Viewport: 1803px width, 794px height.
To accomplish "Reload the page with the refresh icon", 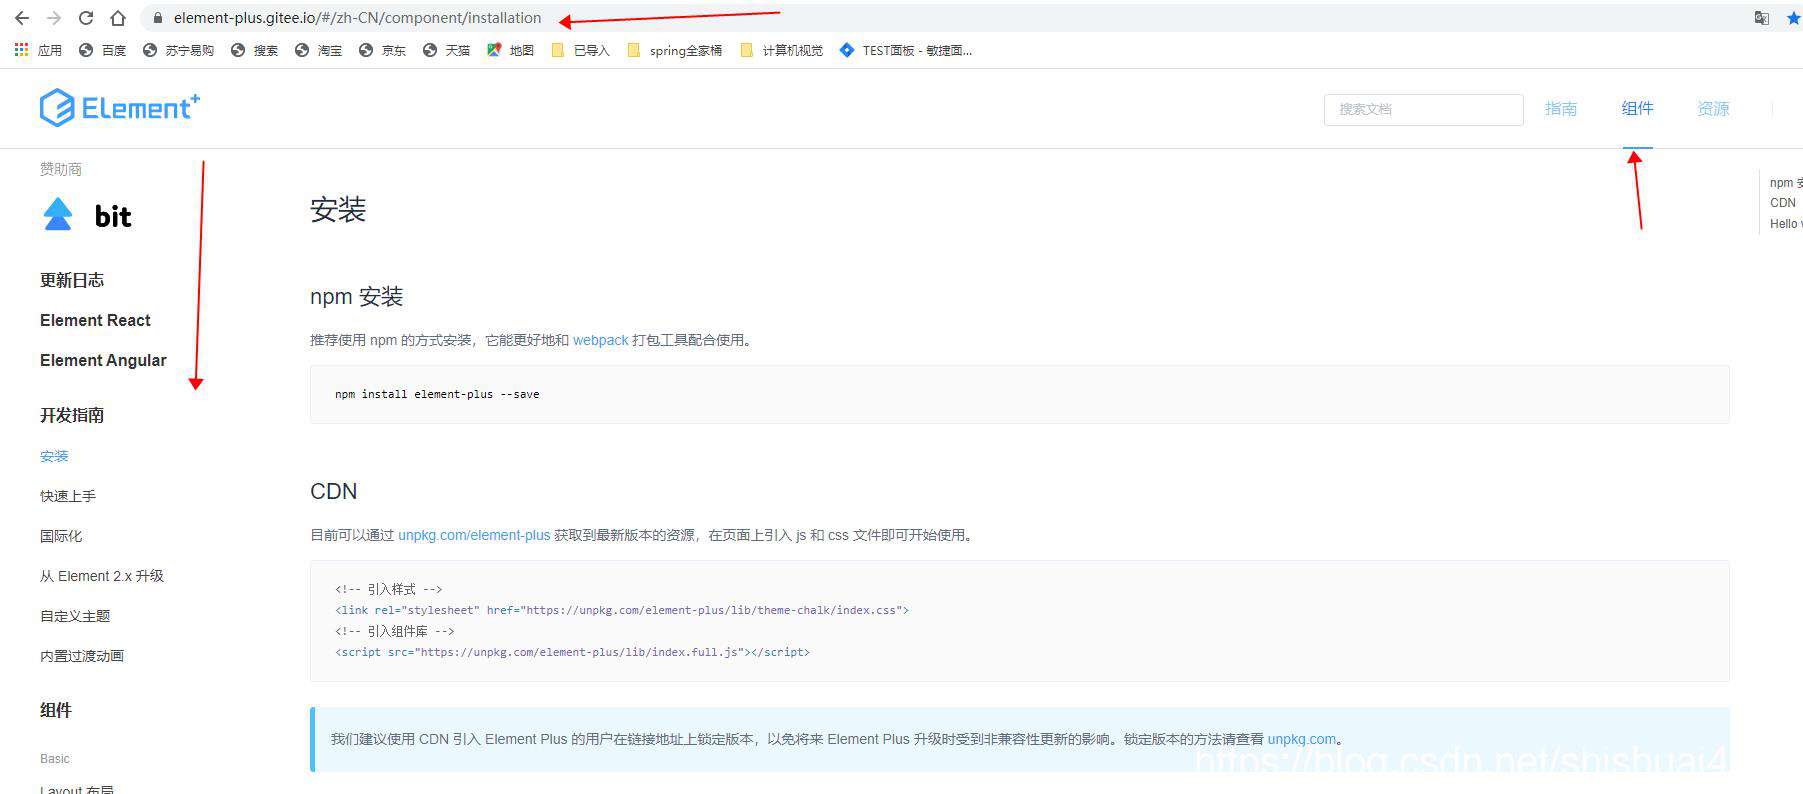I will coord(86,18).
